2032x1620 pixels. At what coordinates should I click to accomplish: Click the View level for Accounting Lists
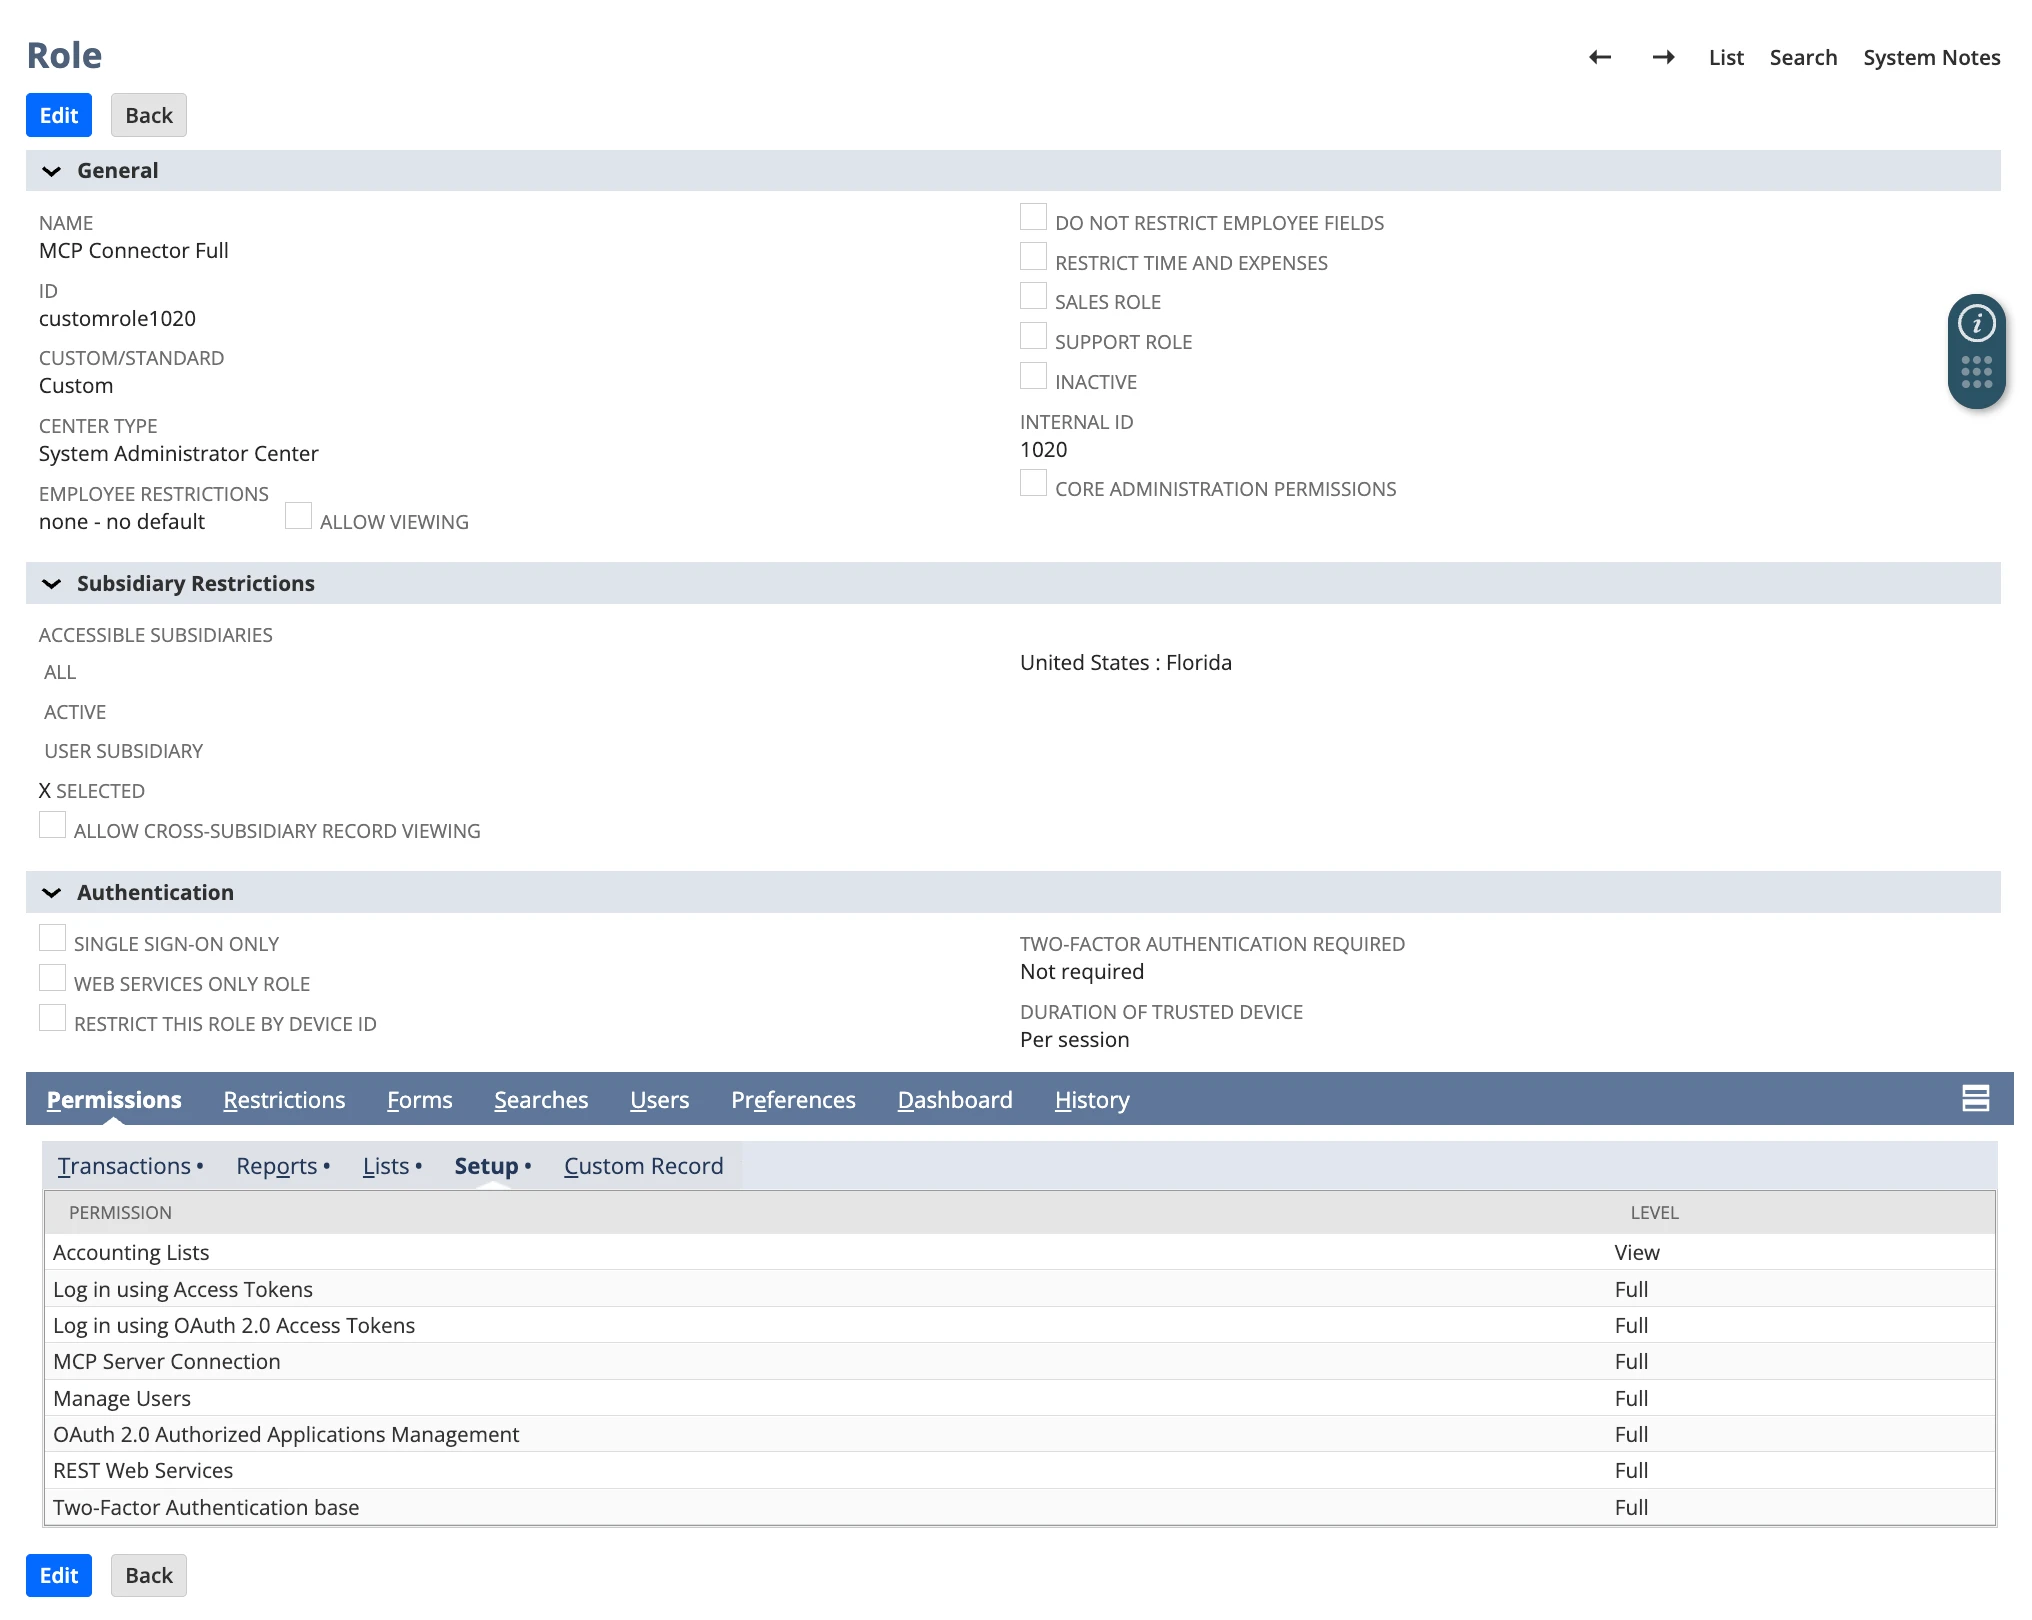point(1636,1252)
